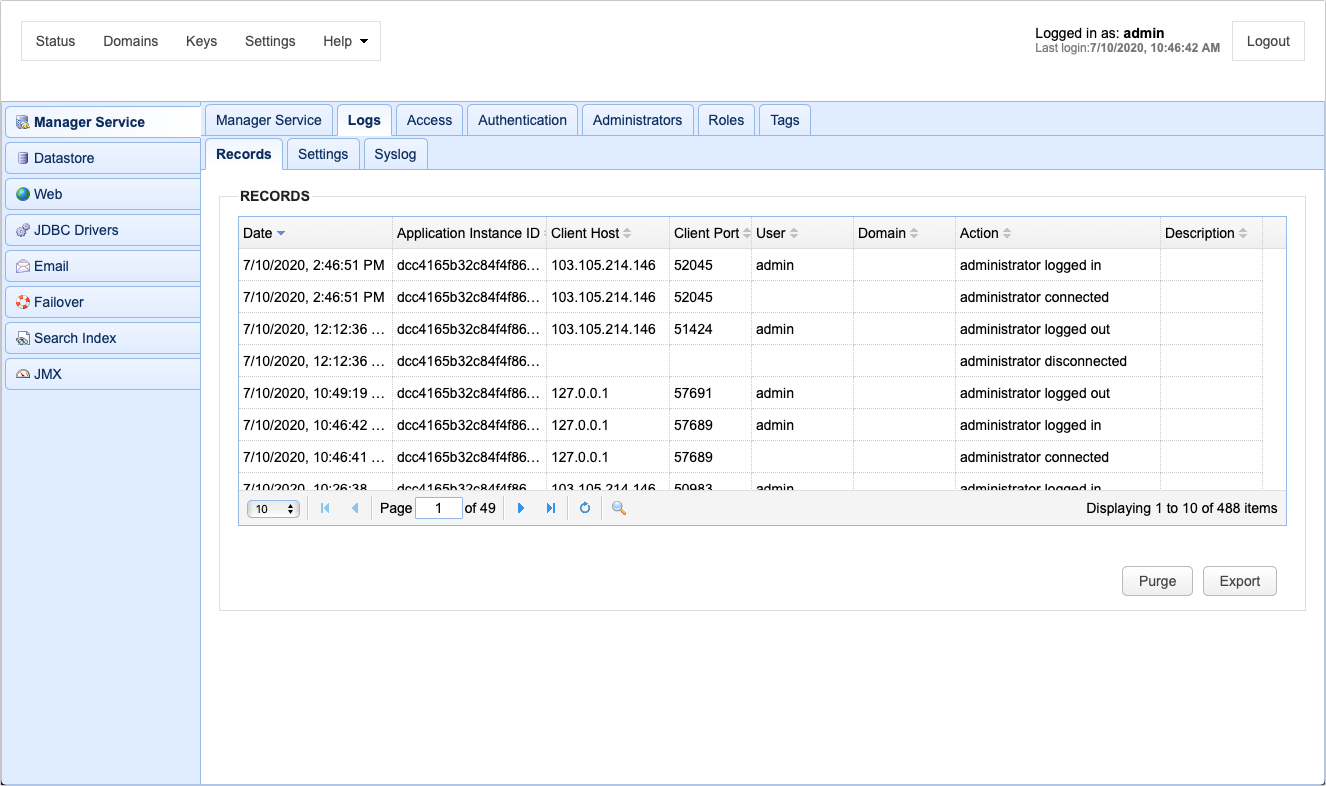Open the Domains menu item
Screen dimensions: 1326x786
coord(131,41)
